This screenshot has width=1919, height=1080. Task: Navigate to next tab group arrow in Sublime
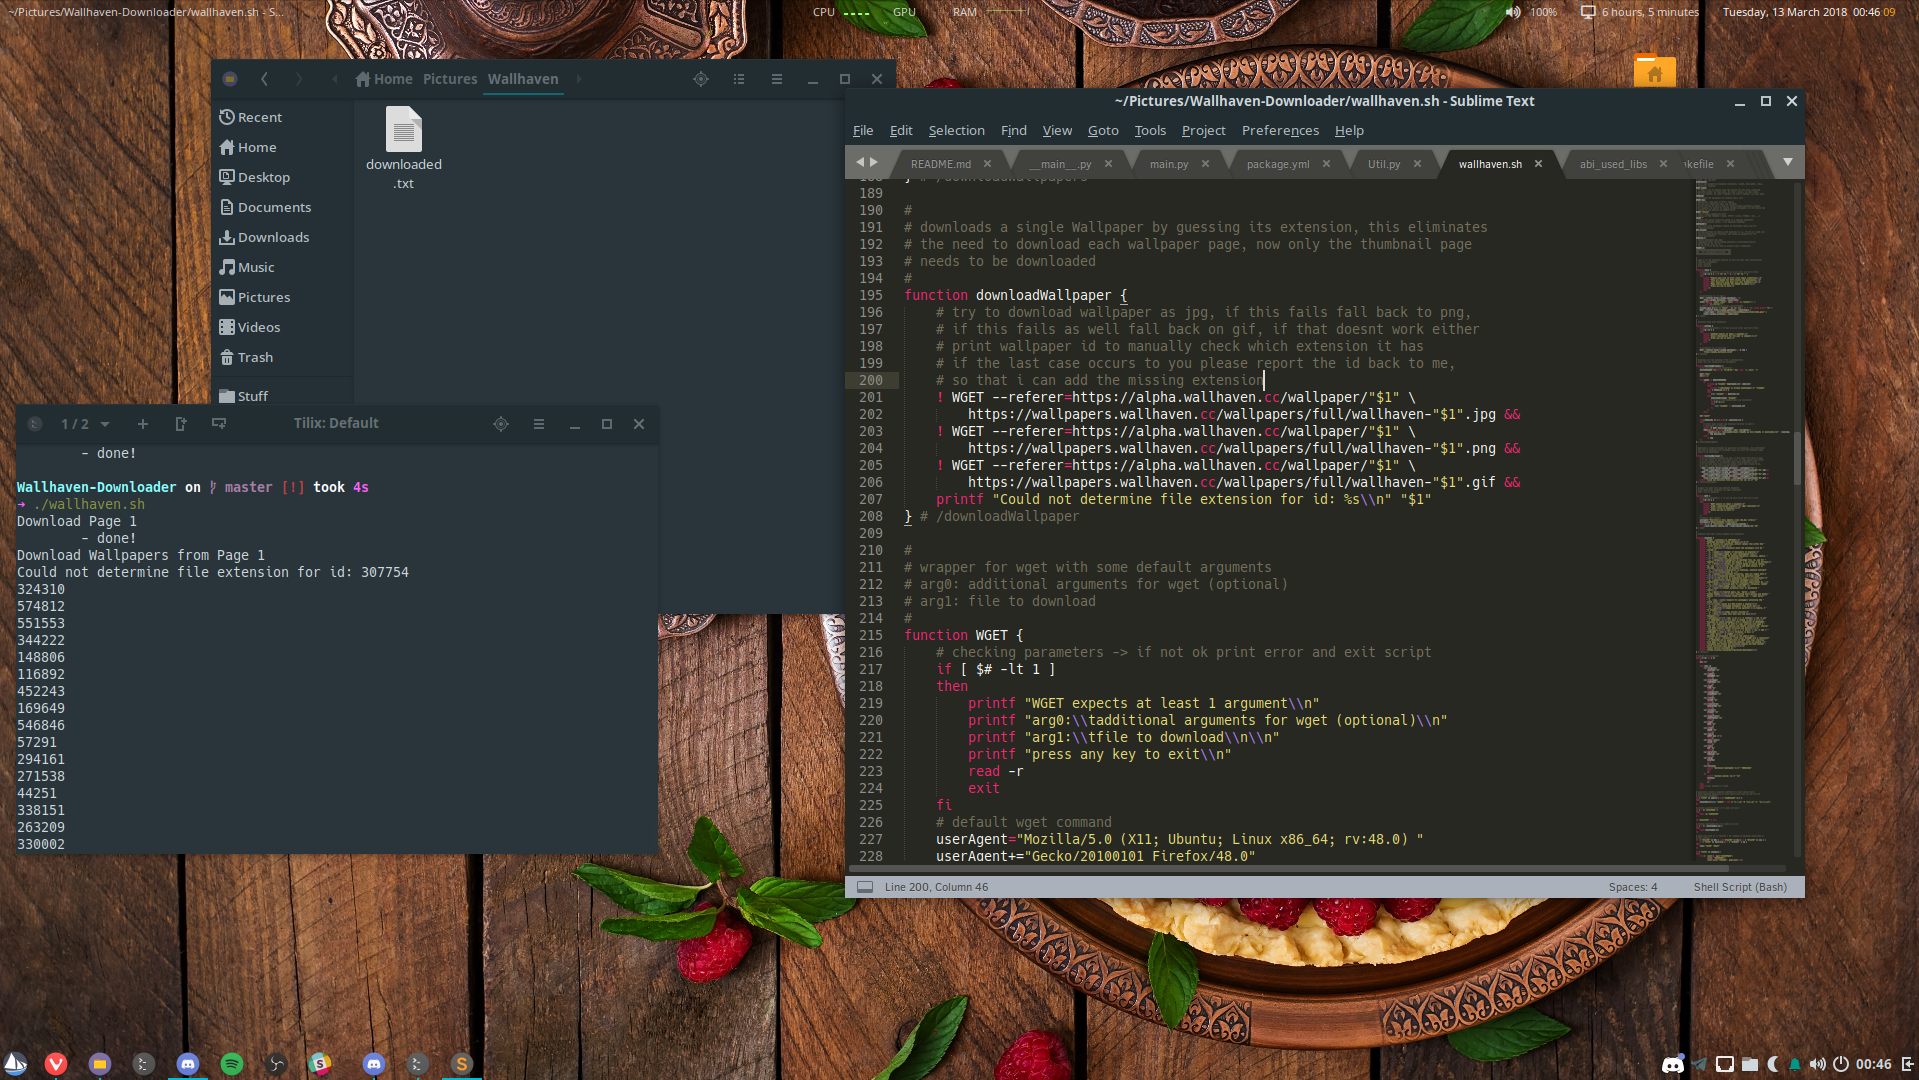[x=874, y=162]
